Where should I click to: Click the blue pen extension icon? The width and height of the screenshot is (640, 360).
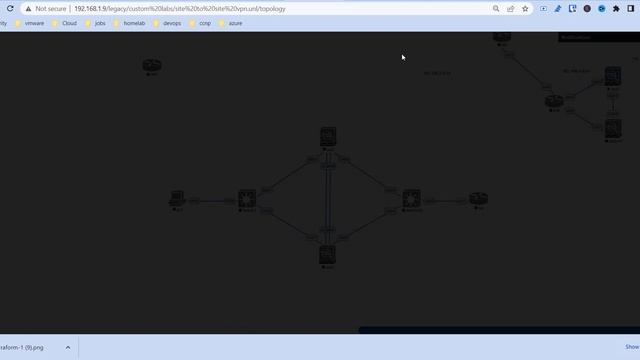(558, 9)
